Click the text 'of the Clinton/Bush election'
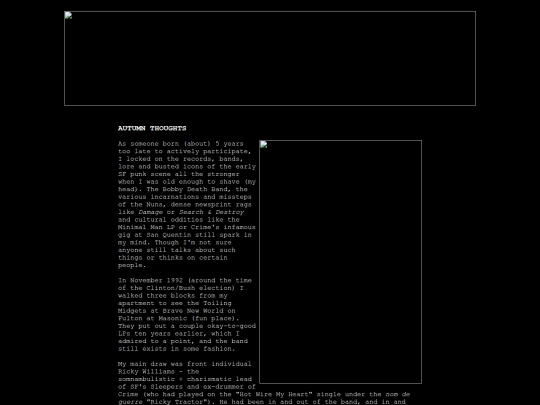Viewport: 540px width, 405px height. [176, 288]
